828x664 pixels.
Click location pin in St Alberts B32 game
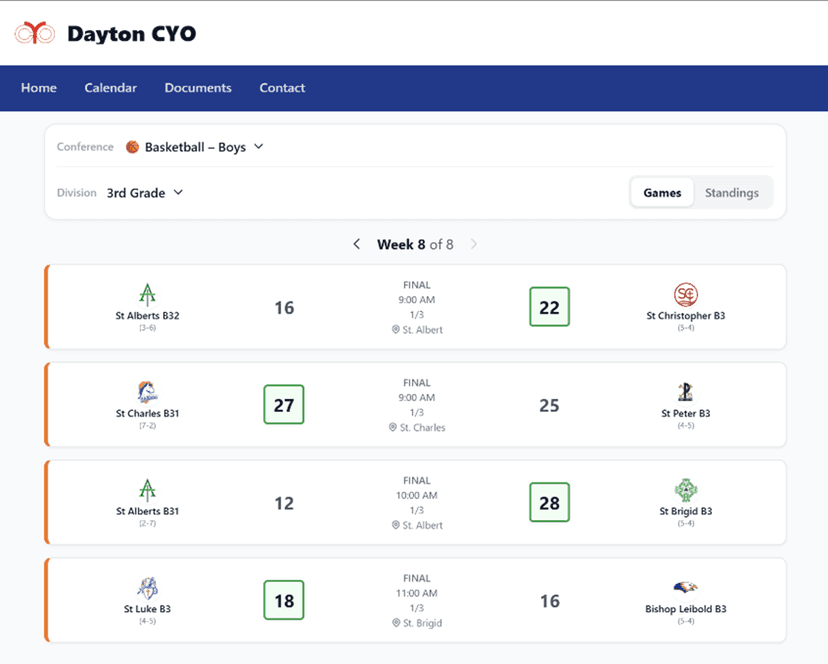[396, 330]
